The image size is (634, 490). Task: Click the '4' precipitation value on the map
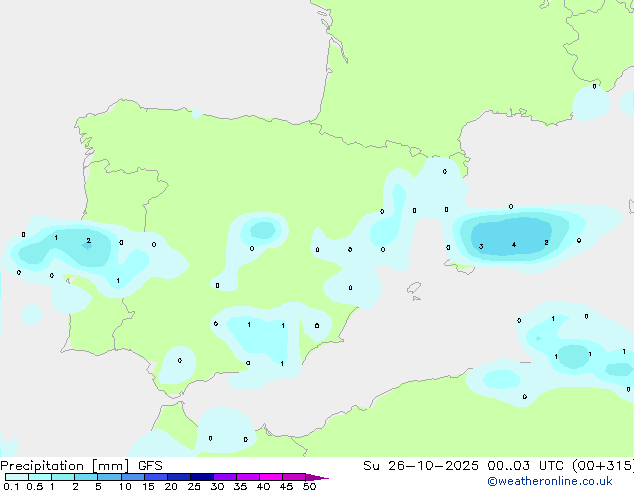514,245
